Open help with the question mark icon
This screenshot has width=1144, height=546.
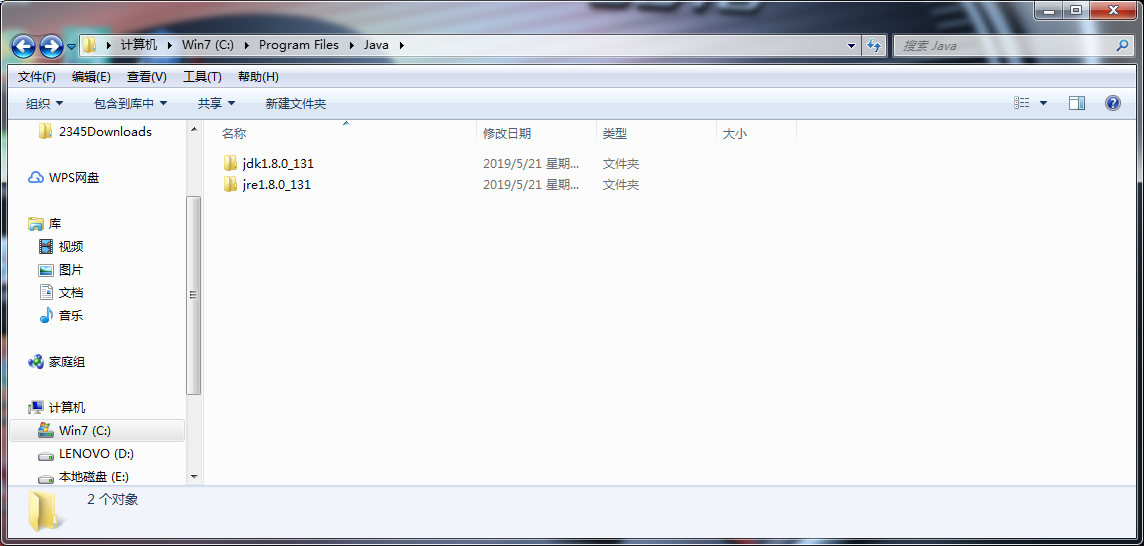click(x=1113, y=104)
